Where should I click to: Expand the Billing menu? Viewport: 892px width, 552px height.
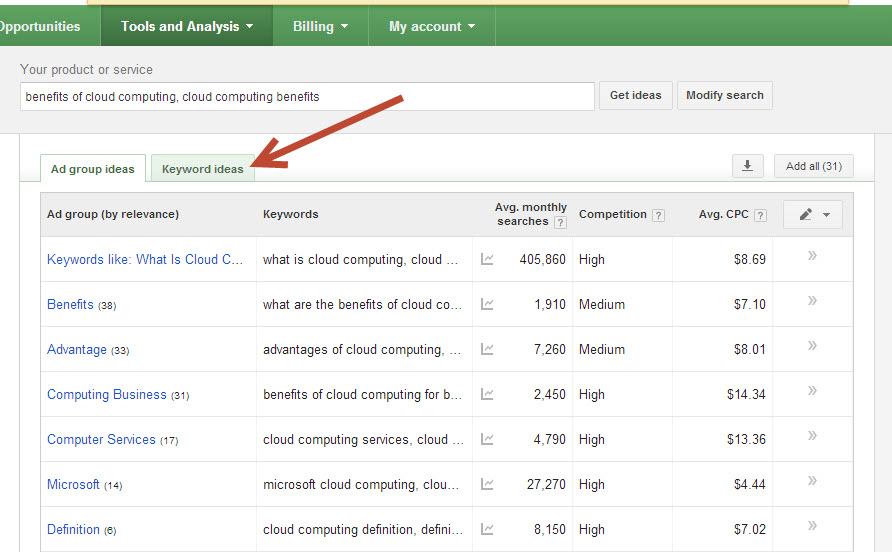click(320, 26)
